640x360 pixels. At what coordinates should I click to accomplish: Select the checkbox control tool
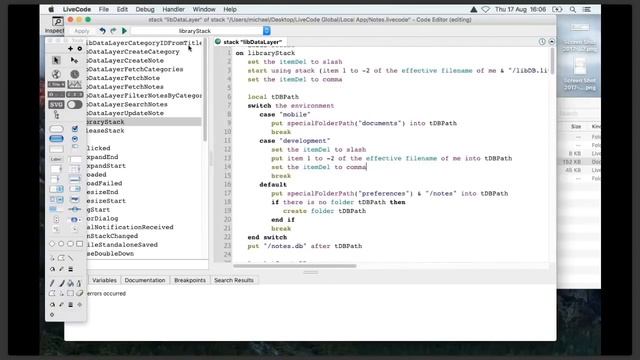[x=75, y=129]
